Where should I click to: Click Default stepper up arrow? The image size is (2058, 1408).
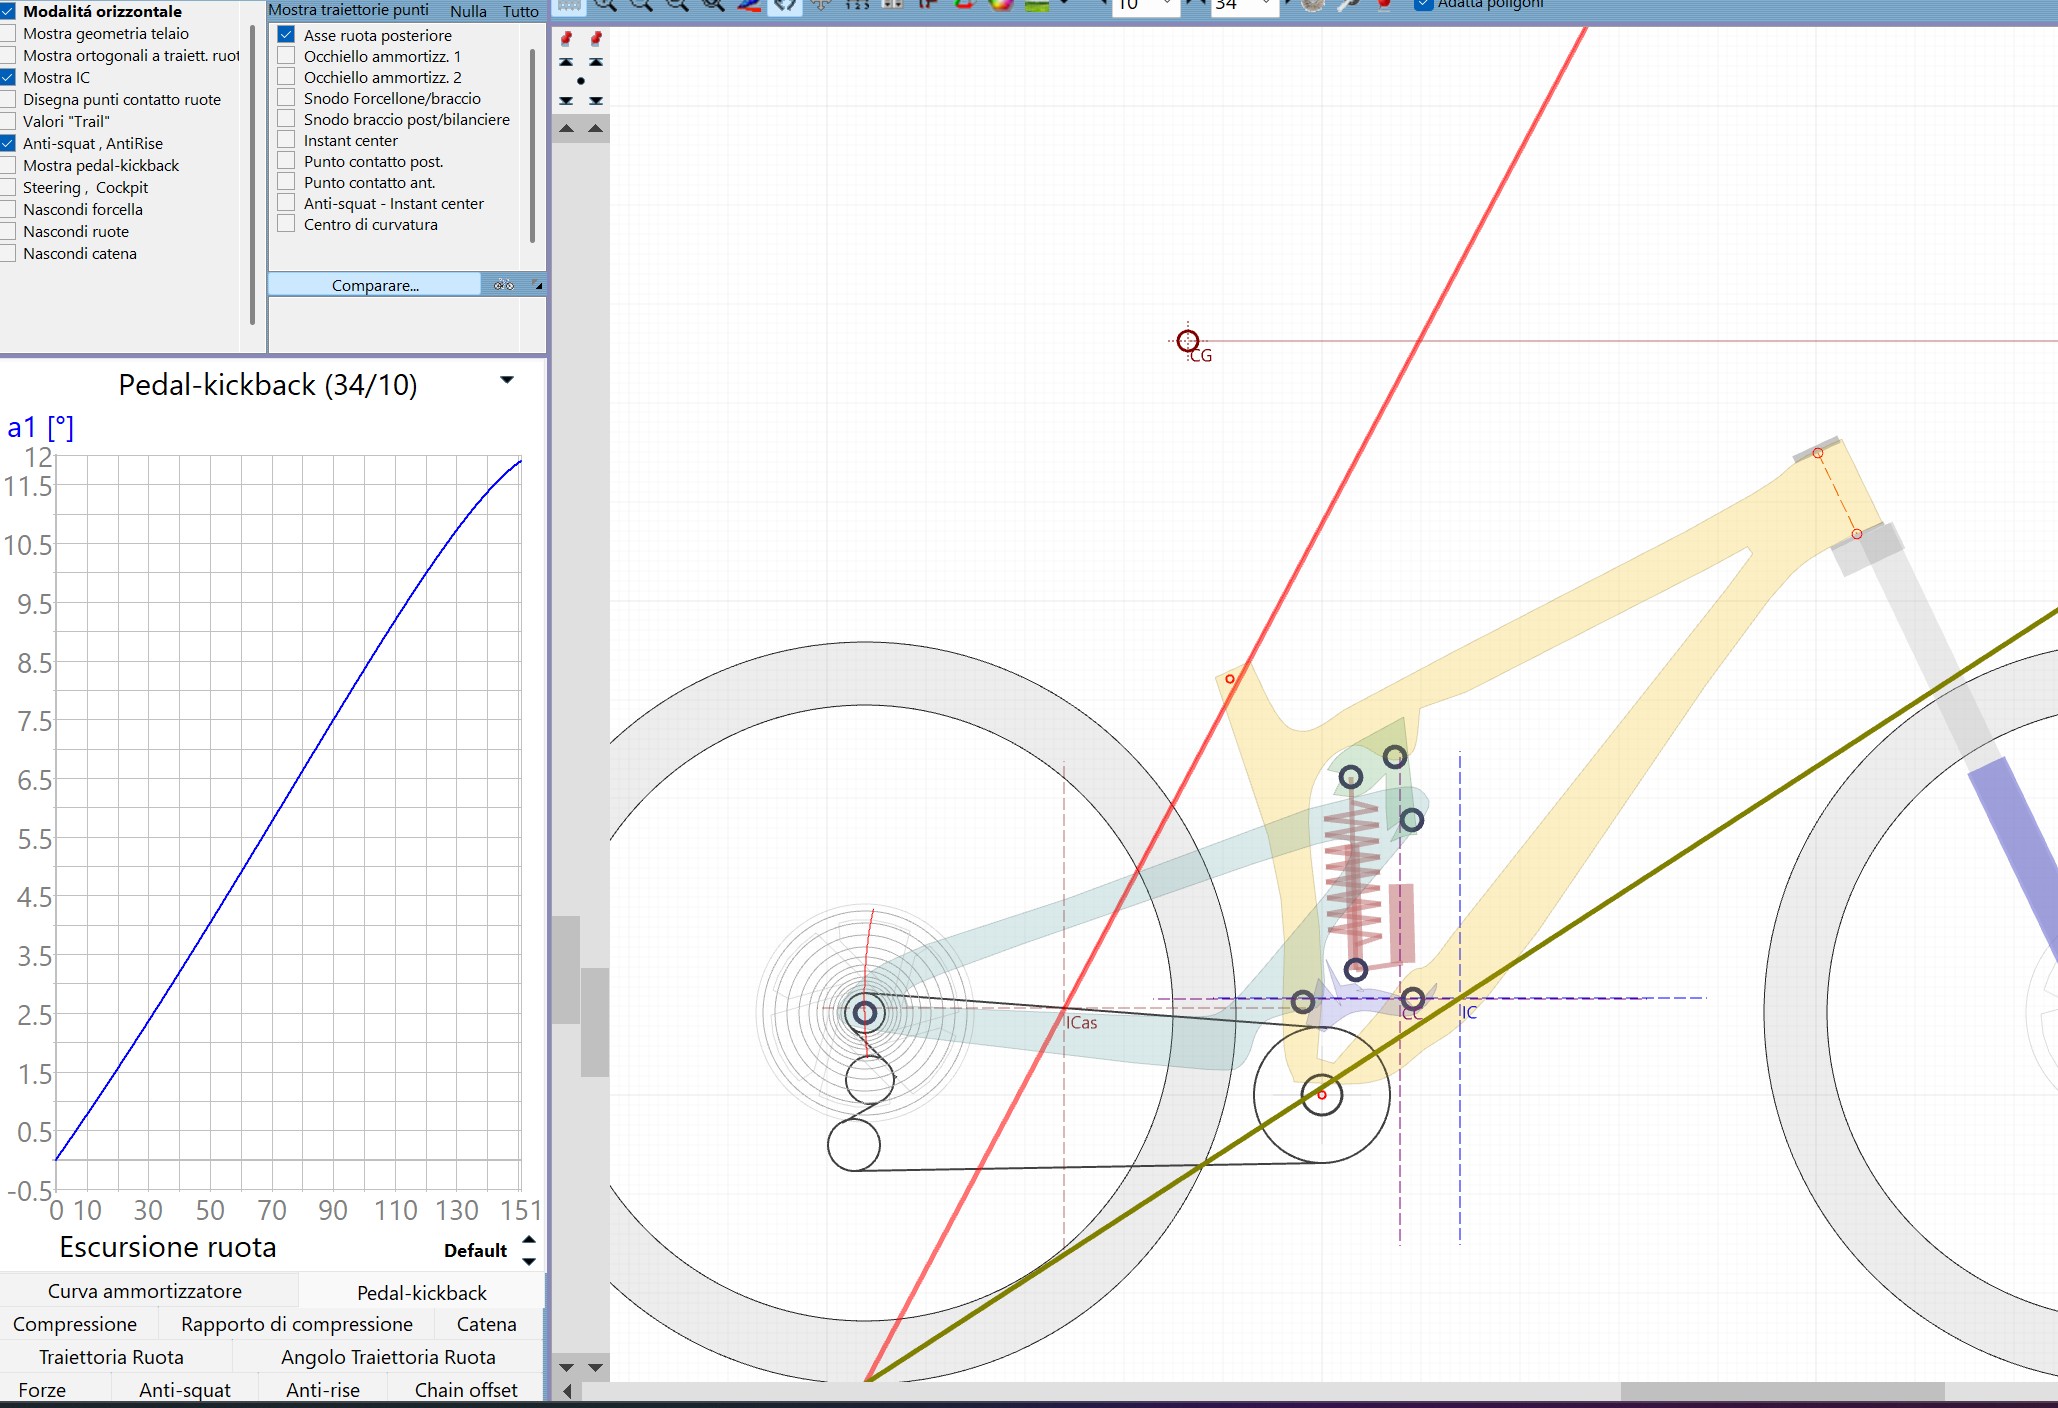[529, 1239]
